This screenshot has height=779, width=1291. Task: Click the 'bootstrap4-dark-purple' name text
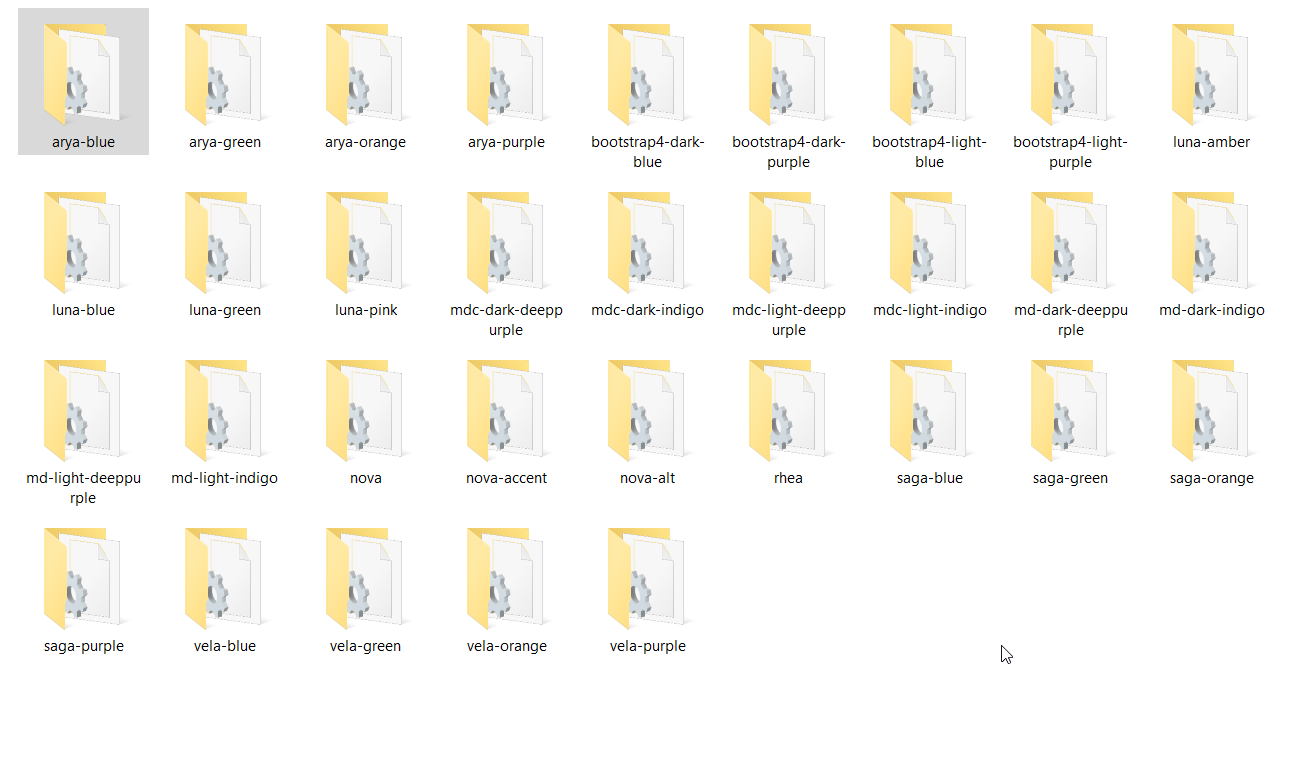coord(788,152)
